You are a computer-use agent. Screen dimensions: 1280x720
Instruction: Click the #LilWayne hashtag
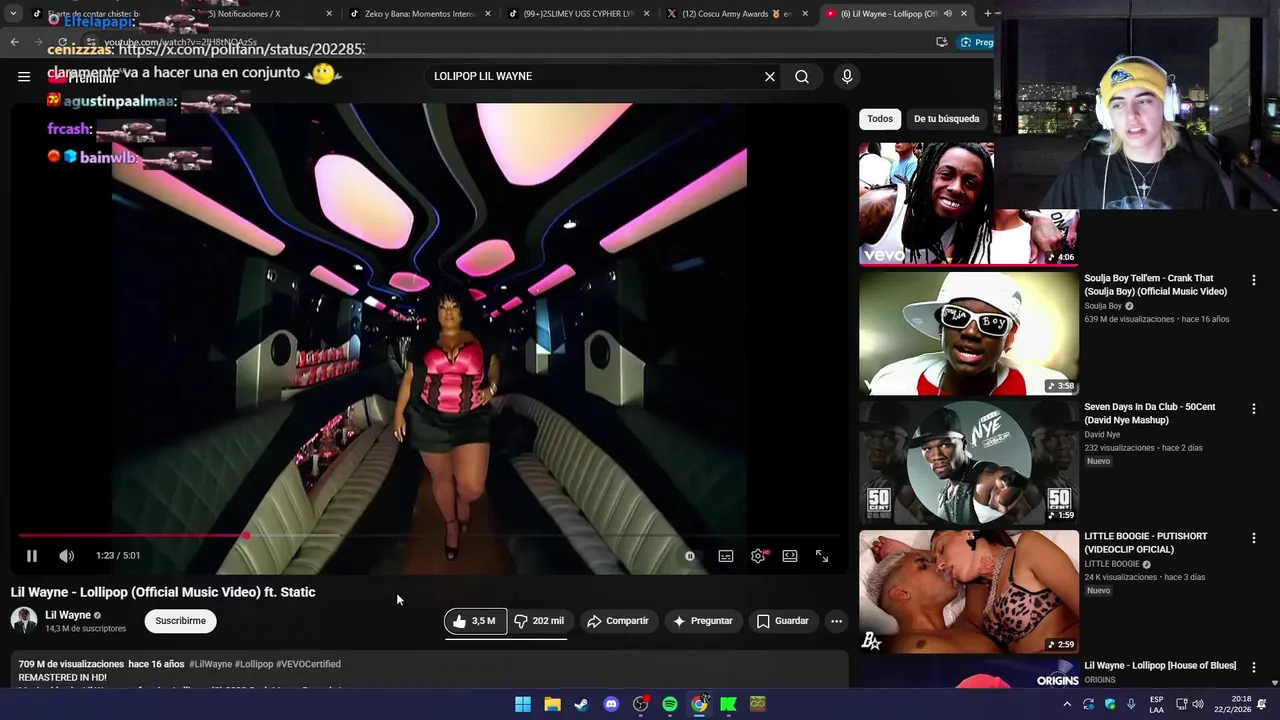[x=210, y=664]
